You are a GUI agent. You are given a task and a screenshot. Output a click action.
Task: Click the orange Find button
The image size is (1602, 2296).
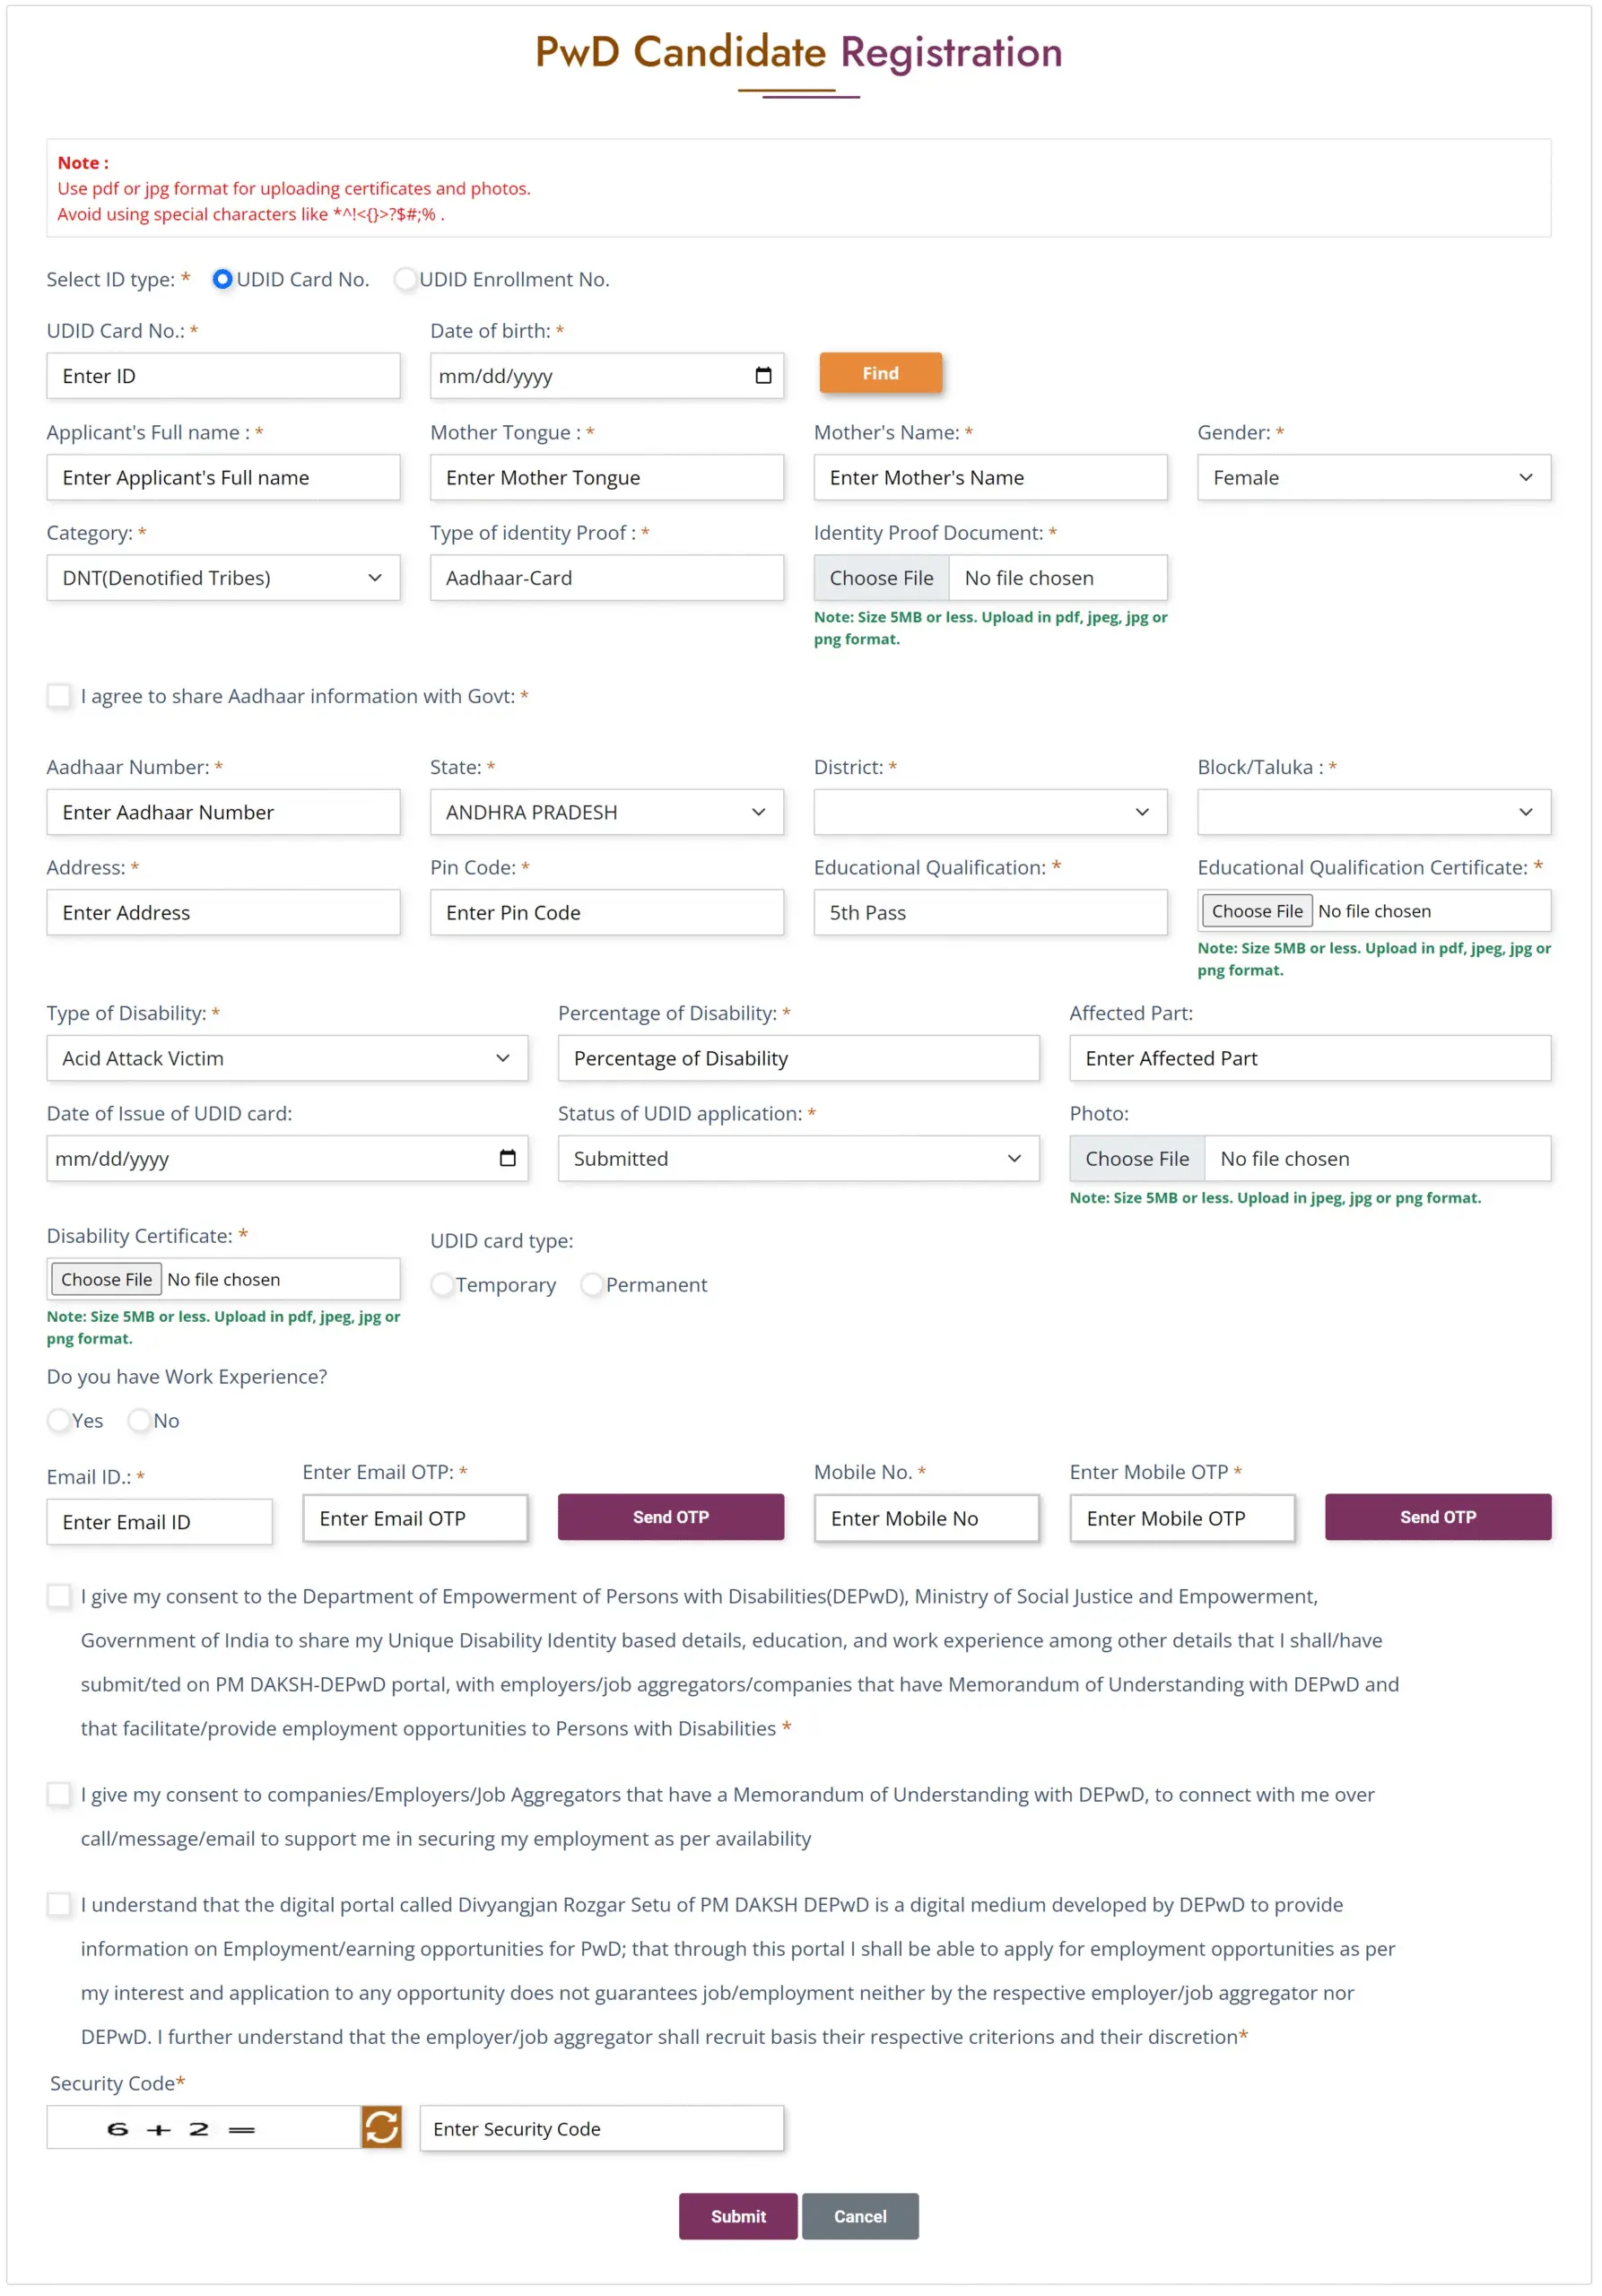pos(880,373)
